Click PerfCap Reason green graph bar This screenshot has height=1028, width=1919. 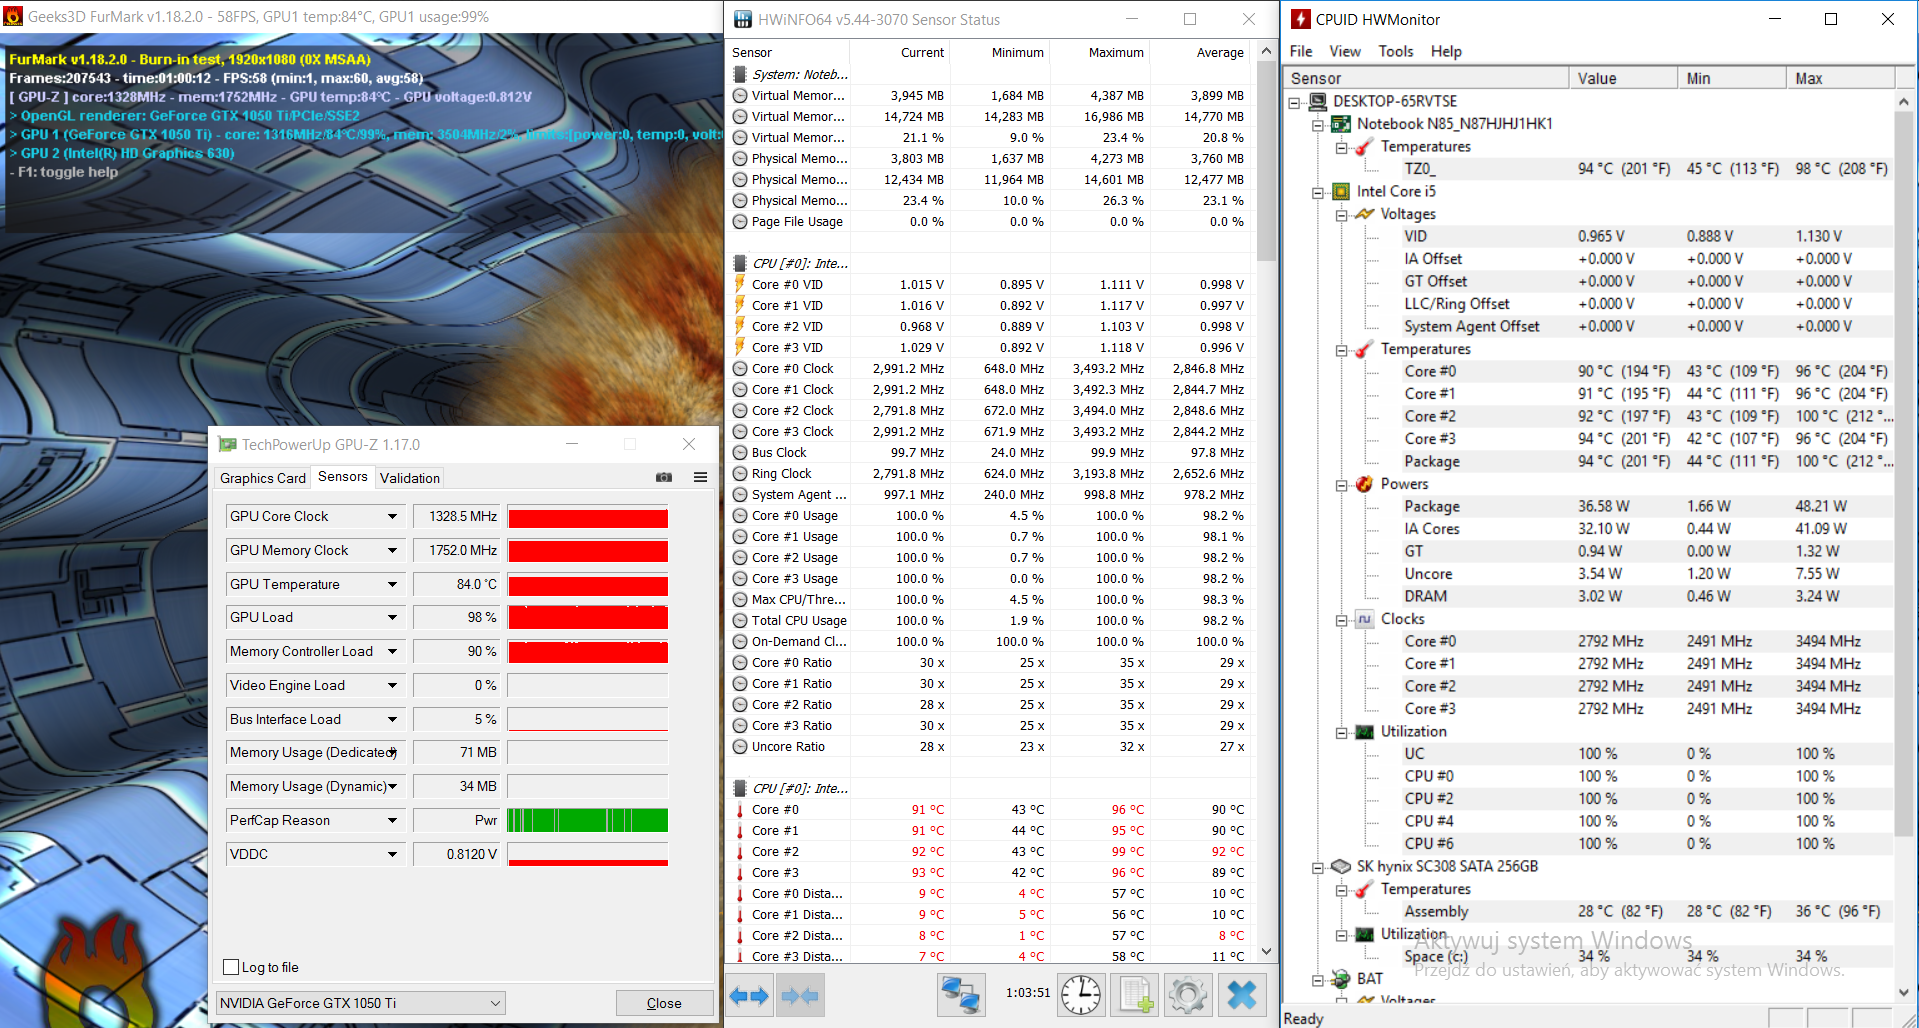point(588,820)
